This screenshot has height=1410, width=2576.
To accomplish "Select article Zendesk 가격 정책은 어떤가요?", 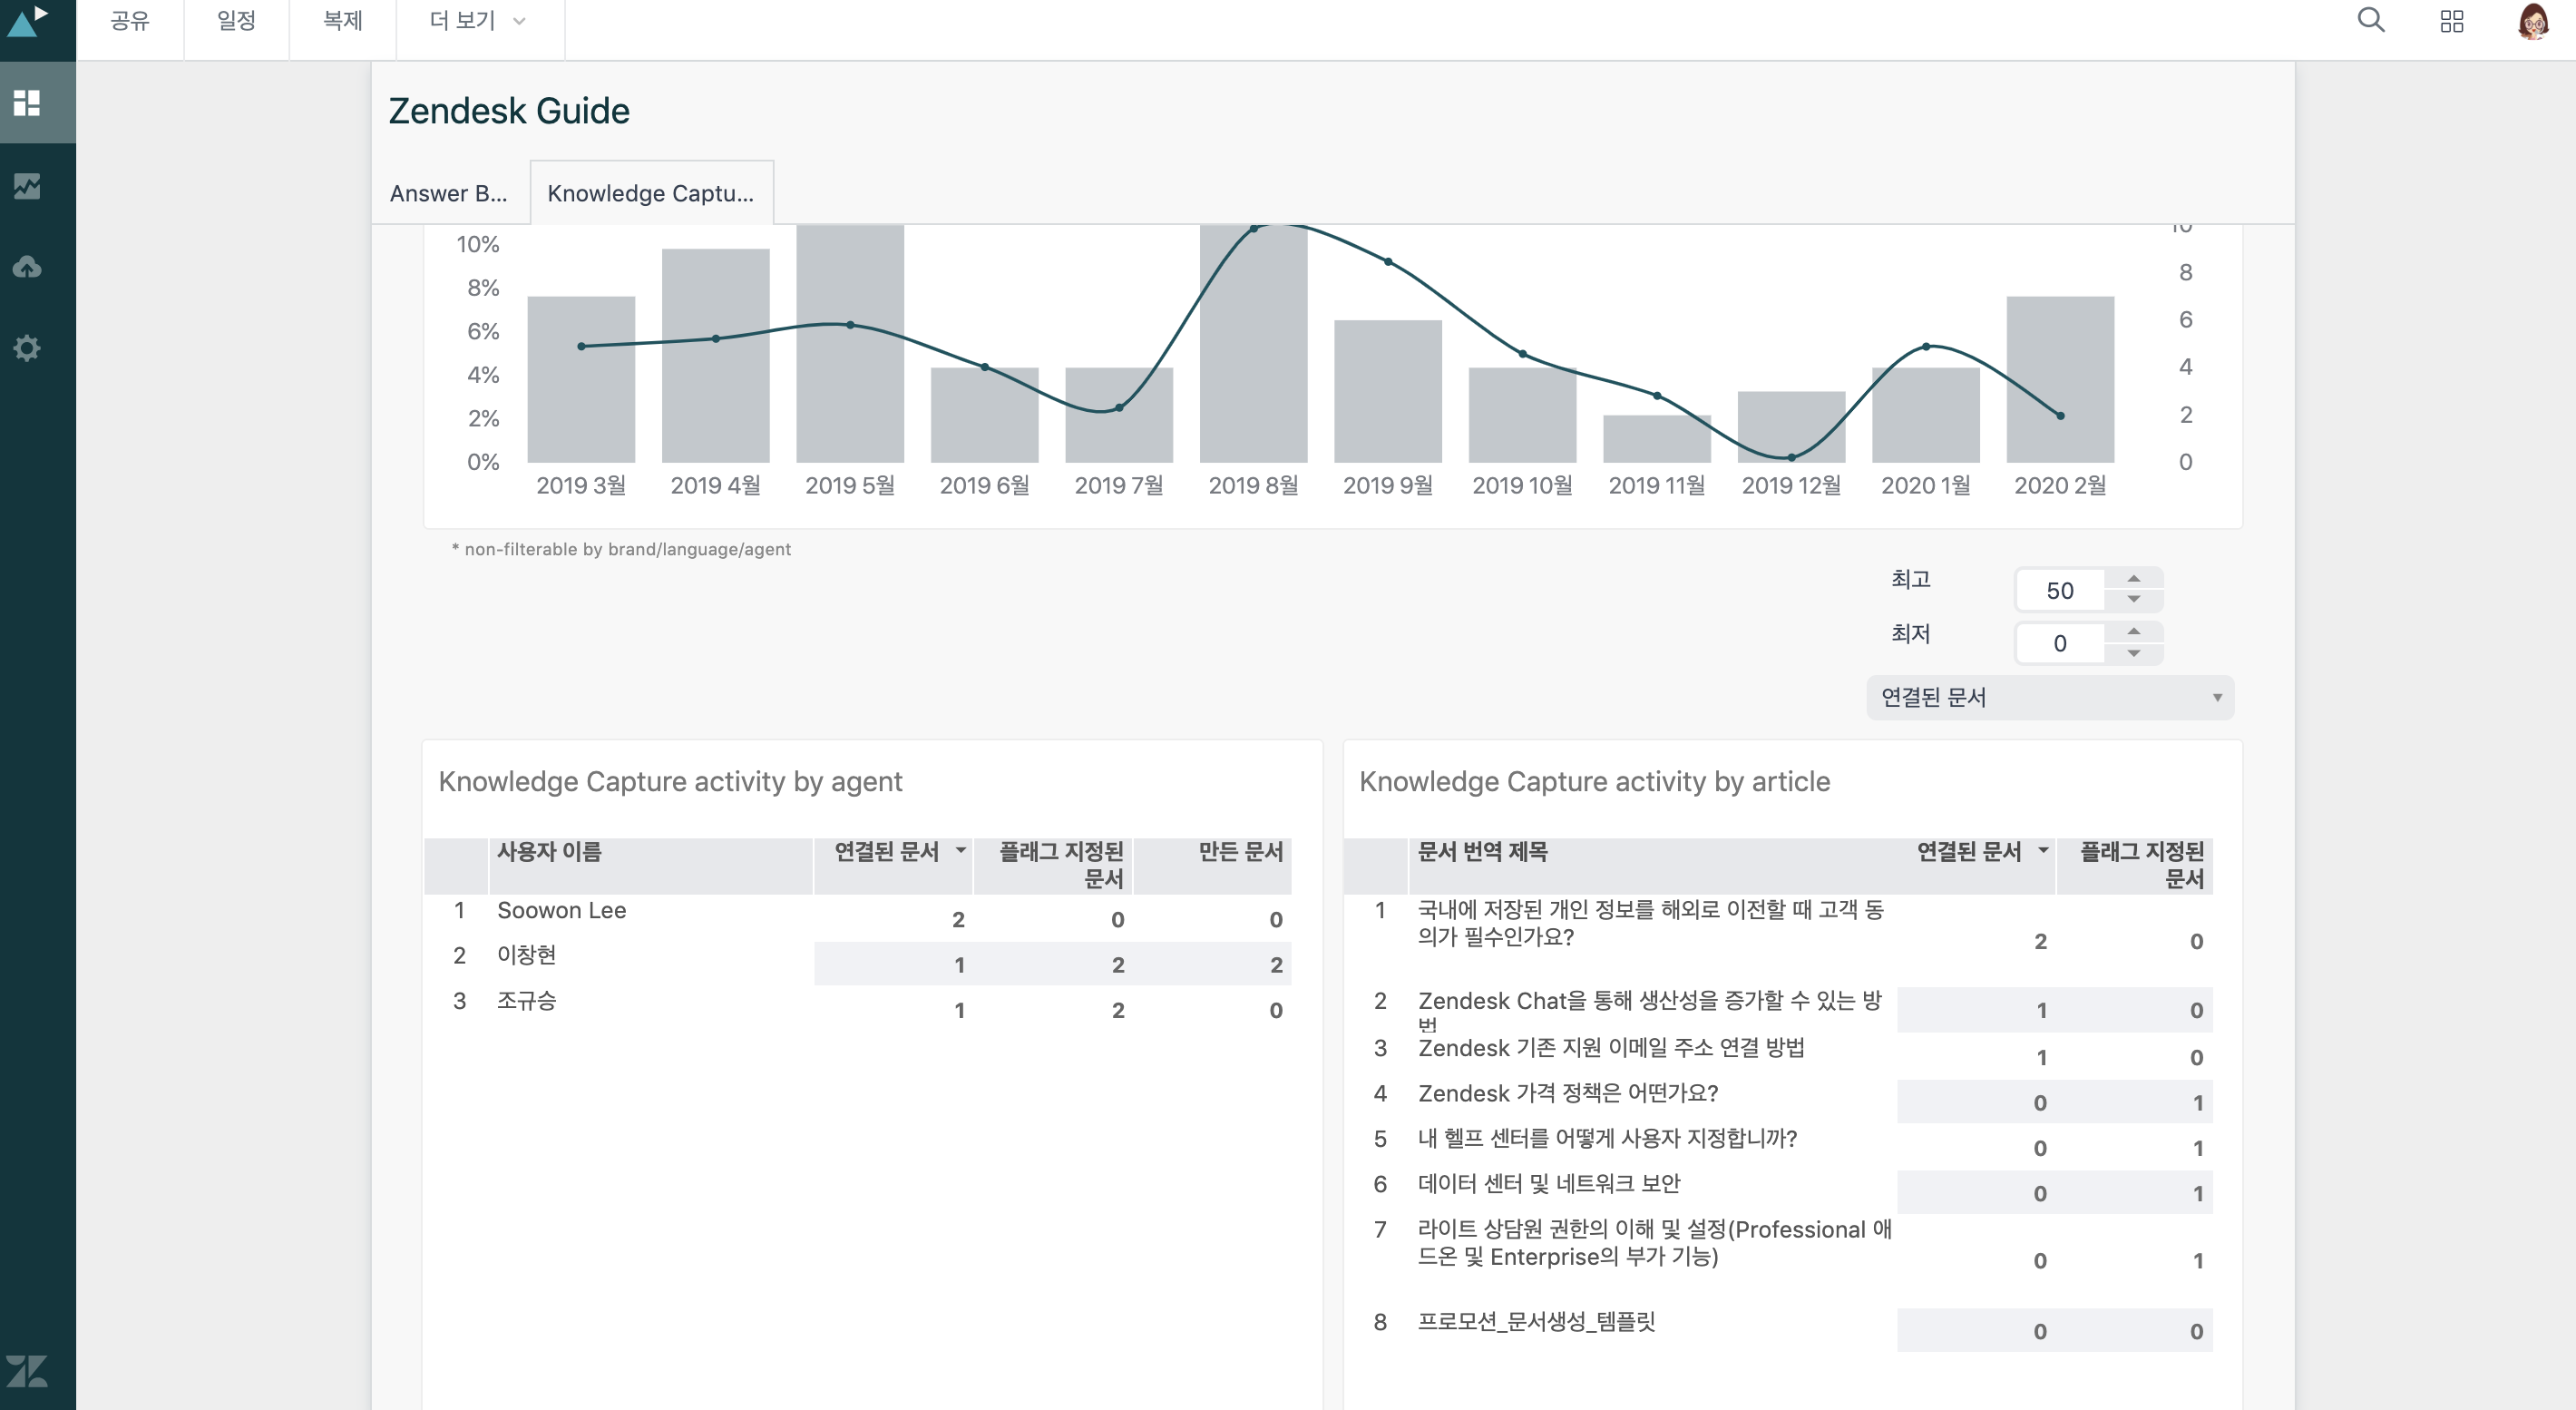I will 1568,1094.
